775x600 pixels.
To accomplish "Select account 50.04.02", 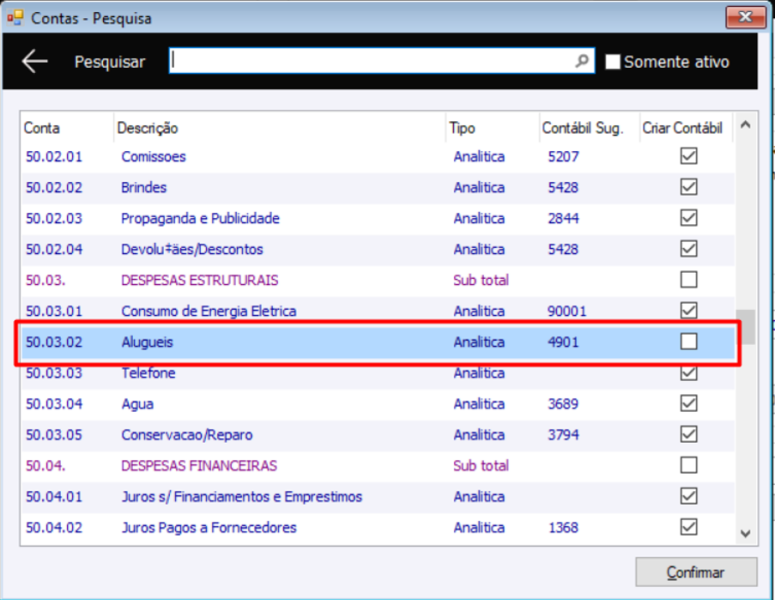I will [54, 527].
